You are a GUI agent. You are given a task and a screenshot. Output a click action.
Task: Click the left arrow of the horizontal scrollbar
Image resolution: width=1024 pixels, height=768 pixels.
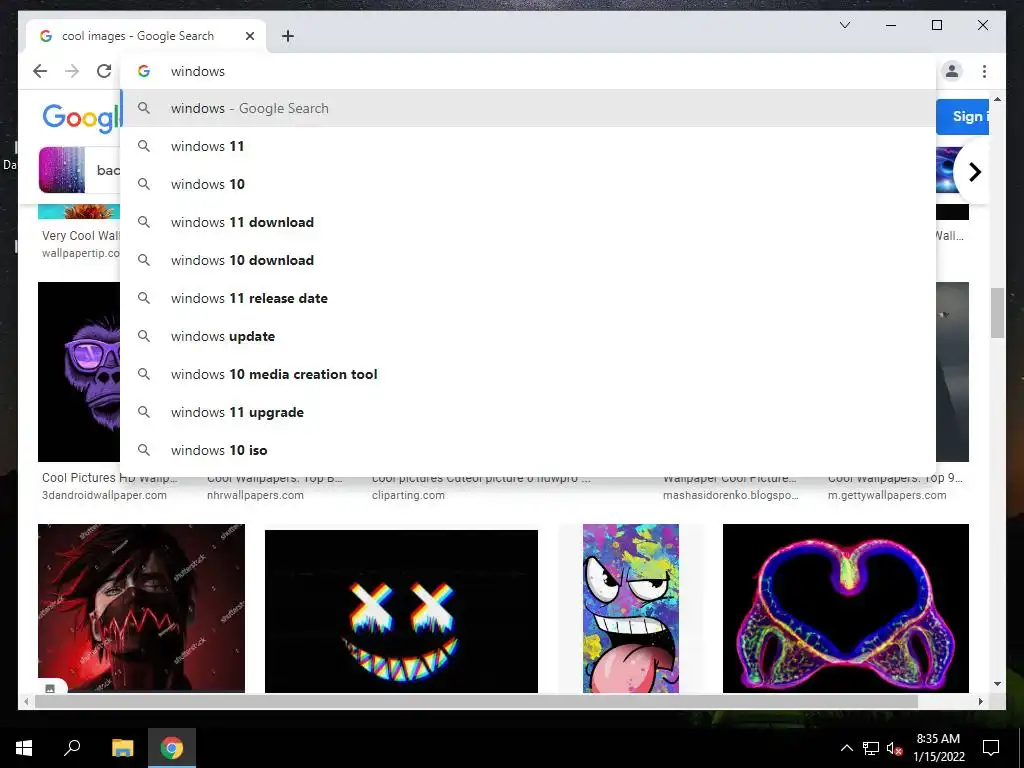point(26,701)
